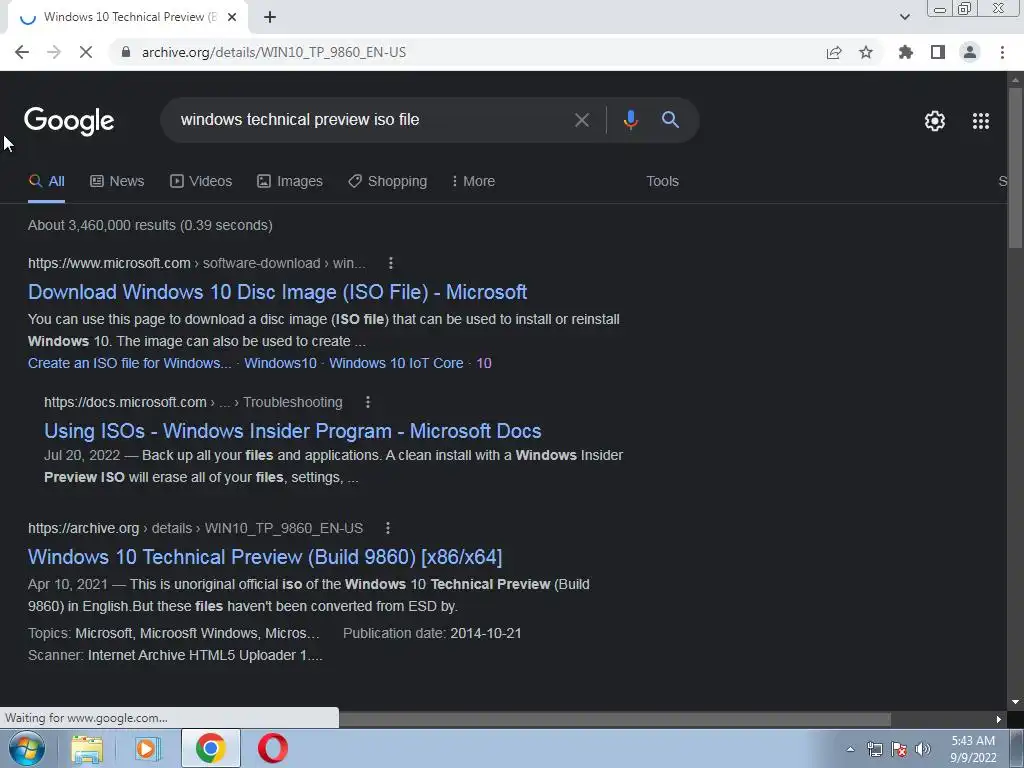The image size is (1024, 768).
Task: Open the Windows 10 IoT Core sitelink
Action: [x=396, y=363]
